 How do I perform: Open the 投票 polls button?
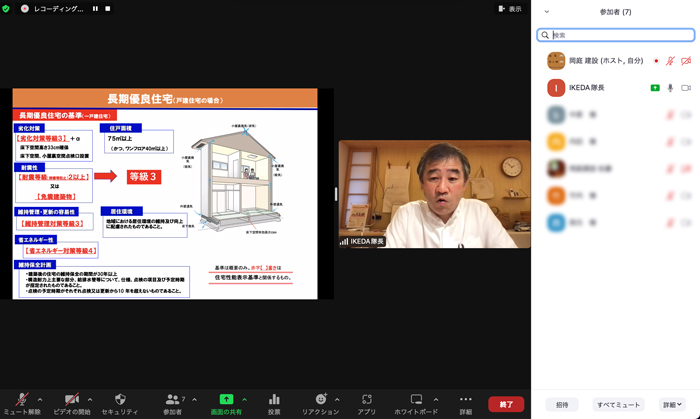274,404
